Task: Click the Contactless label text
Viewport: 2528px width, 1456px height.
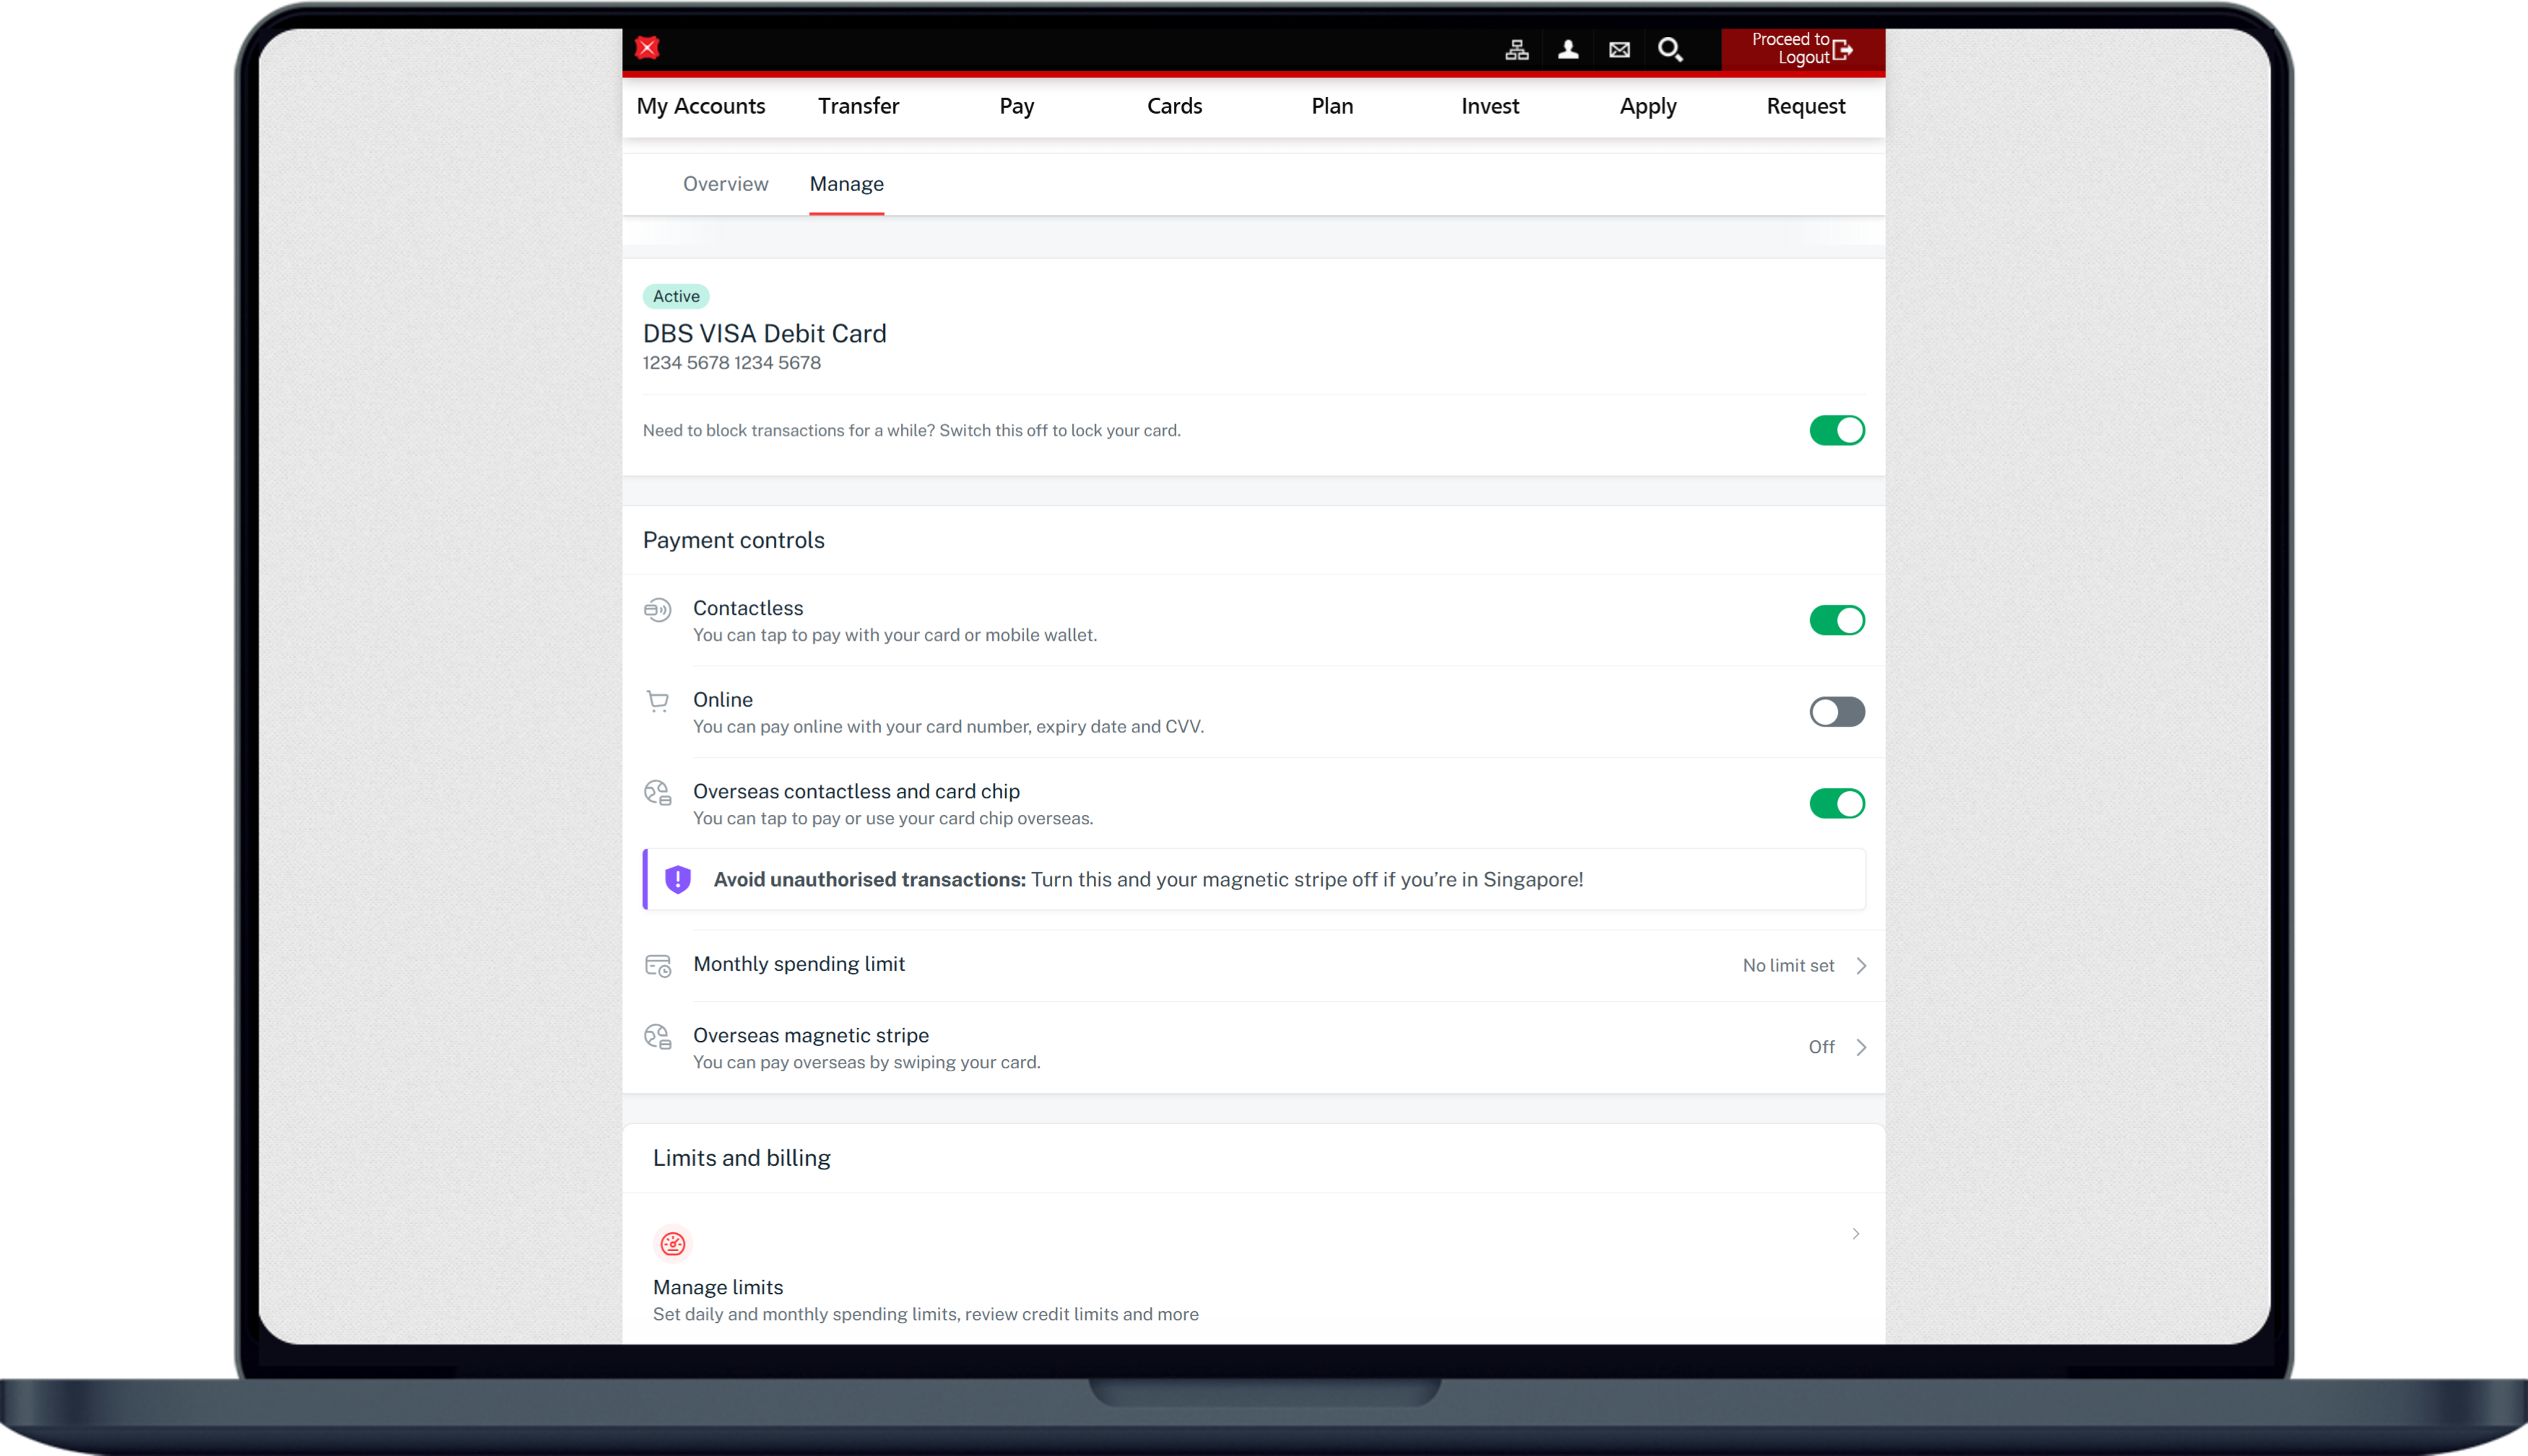Action: click(747, 608)
